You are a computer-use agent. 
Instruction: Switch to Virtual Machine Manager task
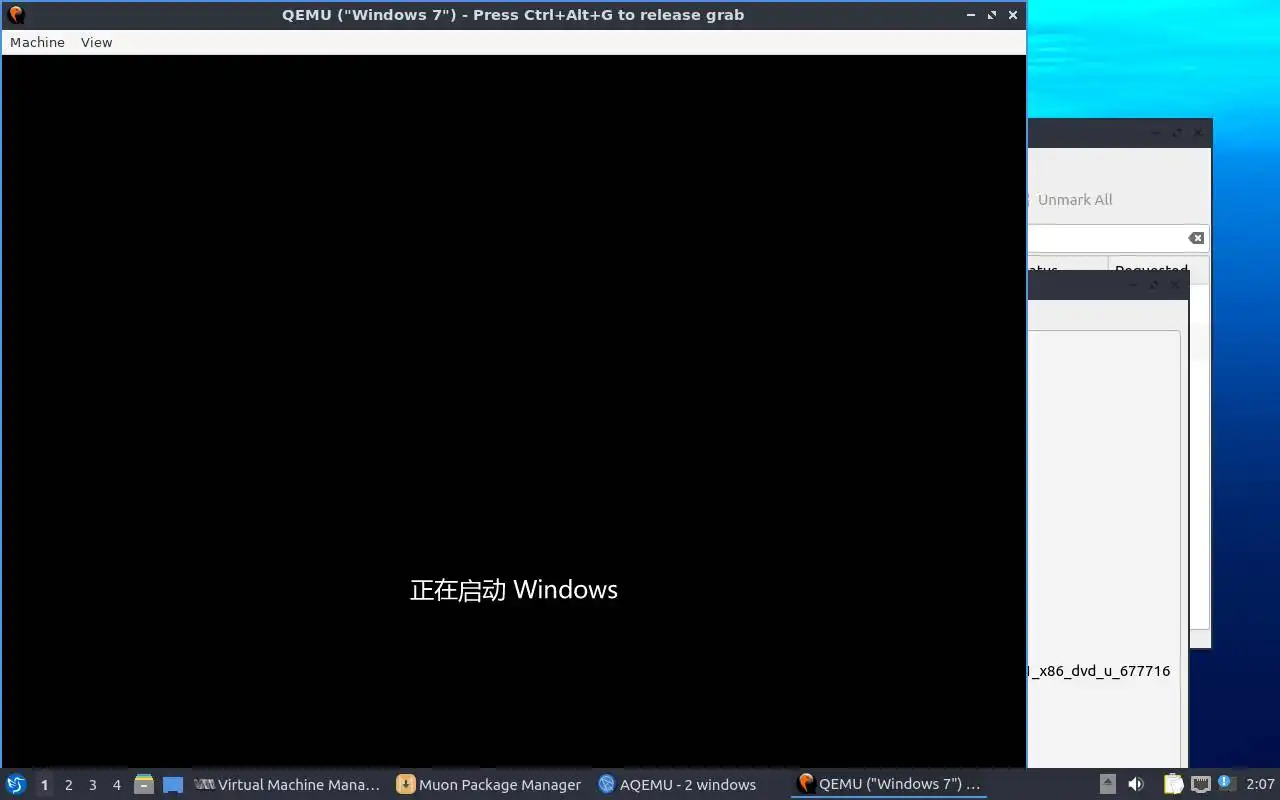click(x=287, y=785)
